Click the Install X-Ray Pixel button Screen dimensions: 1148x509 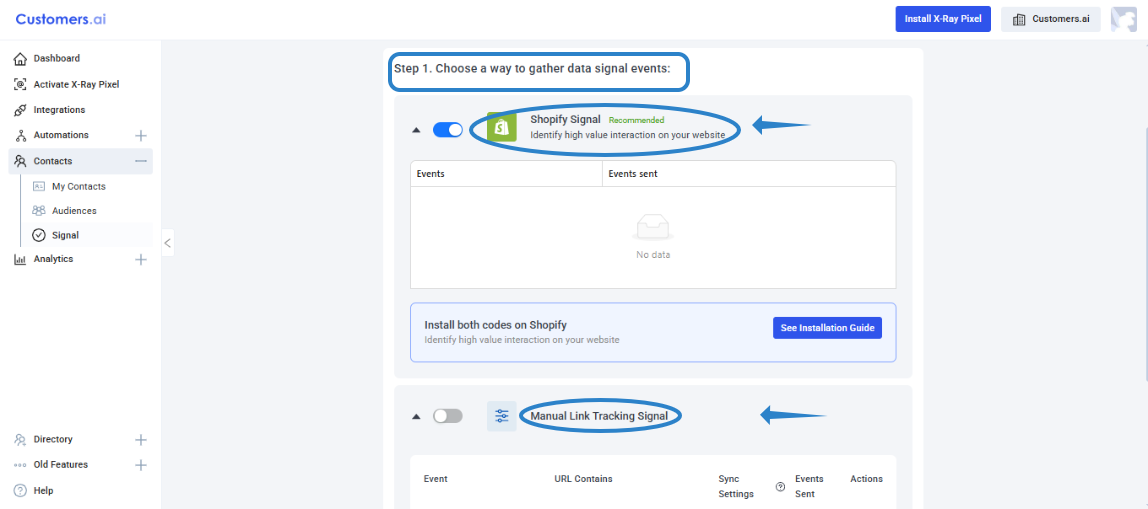(943, 20)
